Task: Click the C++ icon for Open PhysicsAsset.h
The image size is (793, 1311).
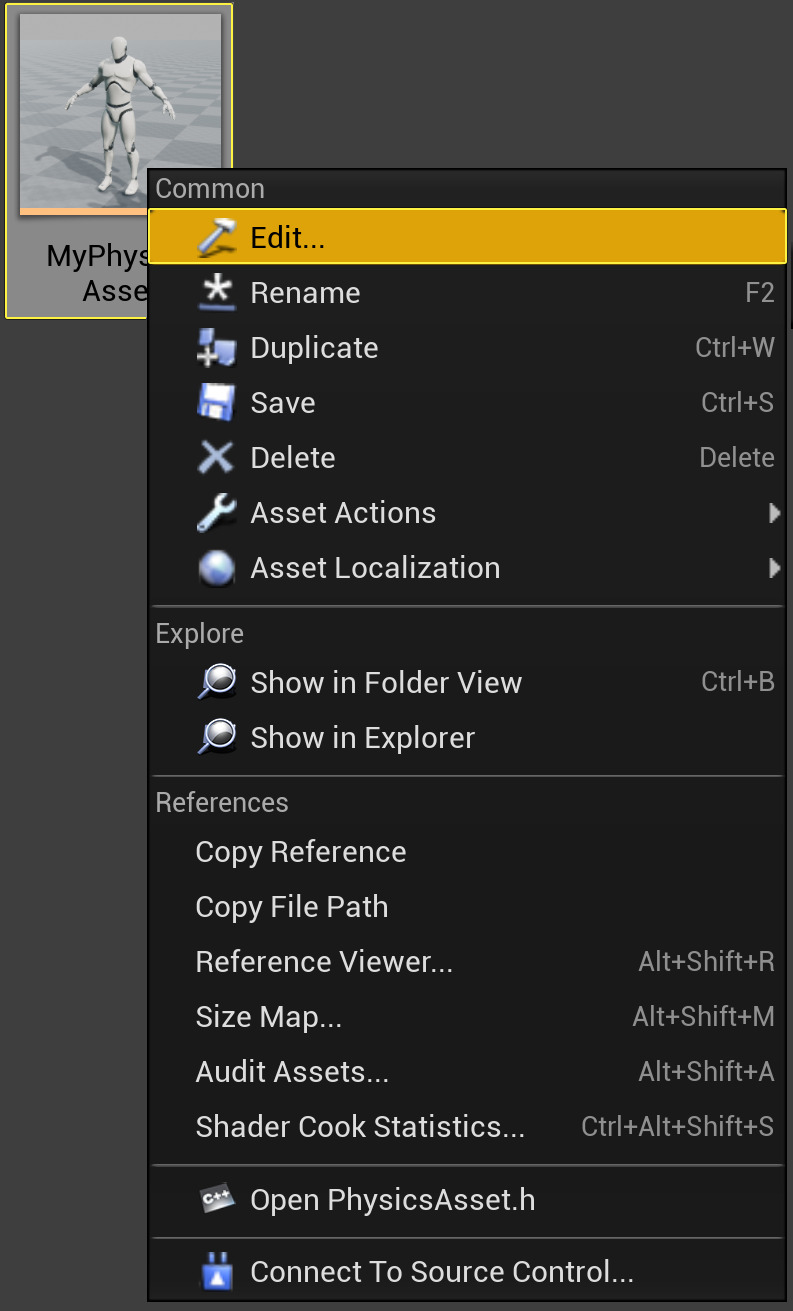Action: (x=217, y=1200)
